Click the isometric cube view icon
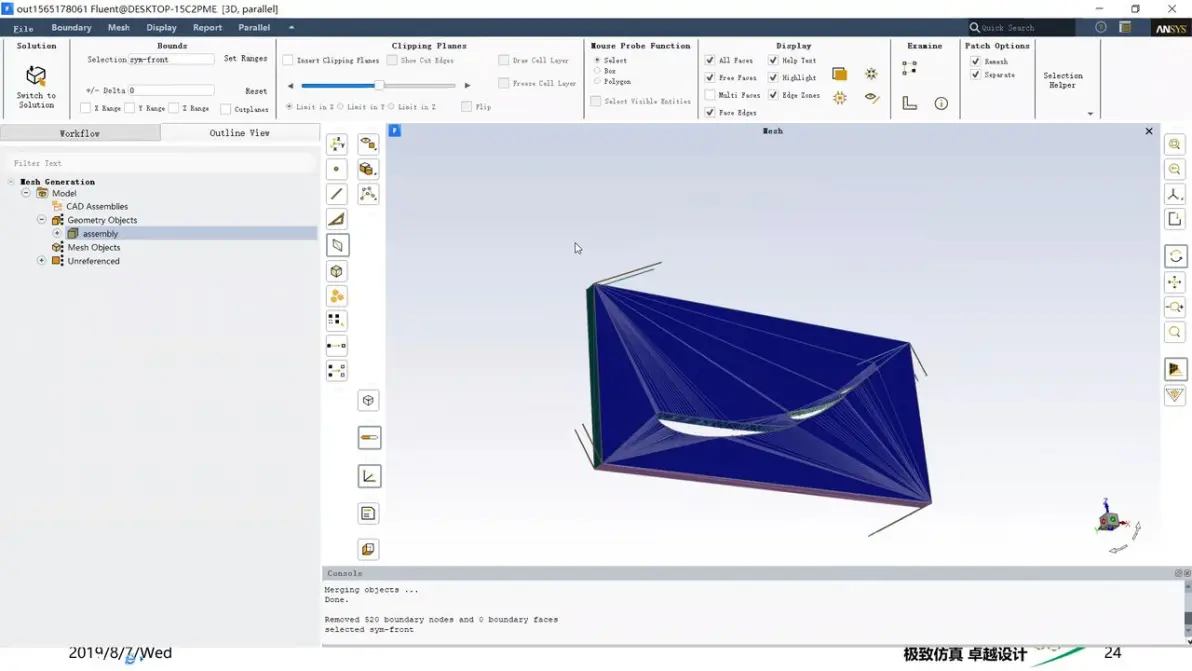Viewport: 1192px width, 671px height. click(369, 400)
